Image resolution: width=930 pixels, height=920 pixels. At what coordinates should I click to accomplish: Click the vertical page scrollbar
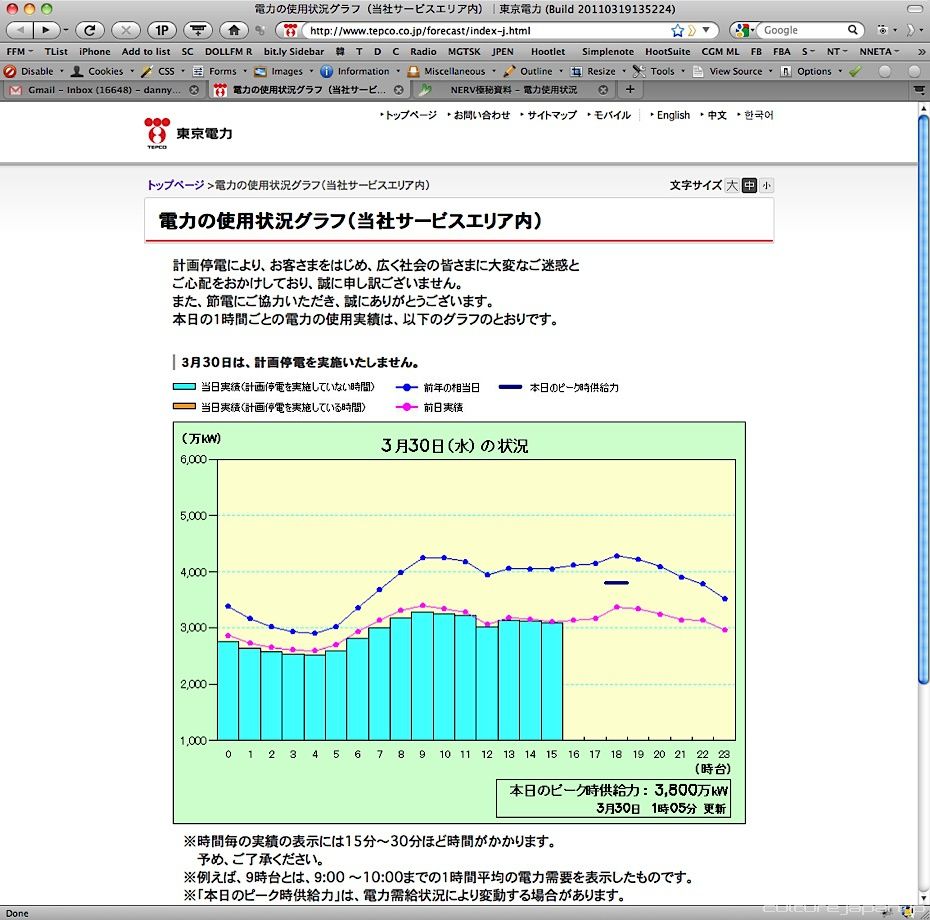(x=922, y=400)
